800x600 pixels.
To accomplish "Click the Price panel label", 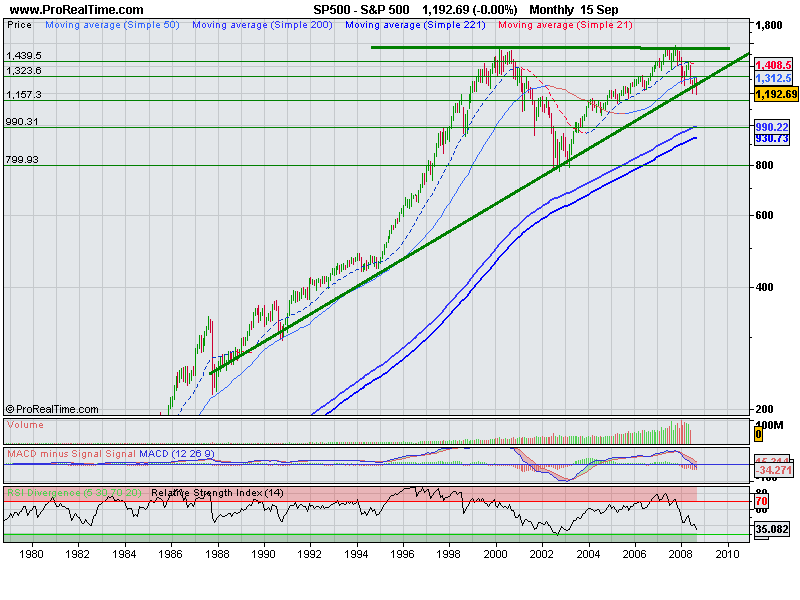I will pos(19,25).
